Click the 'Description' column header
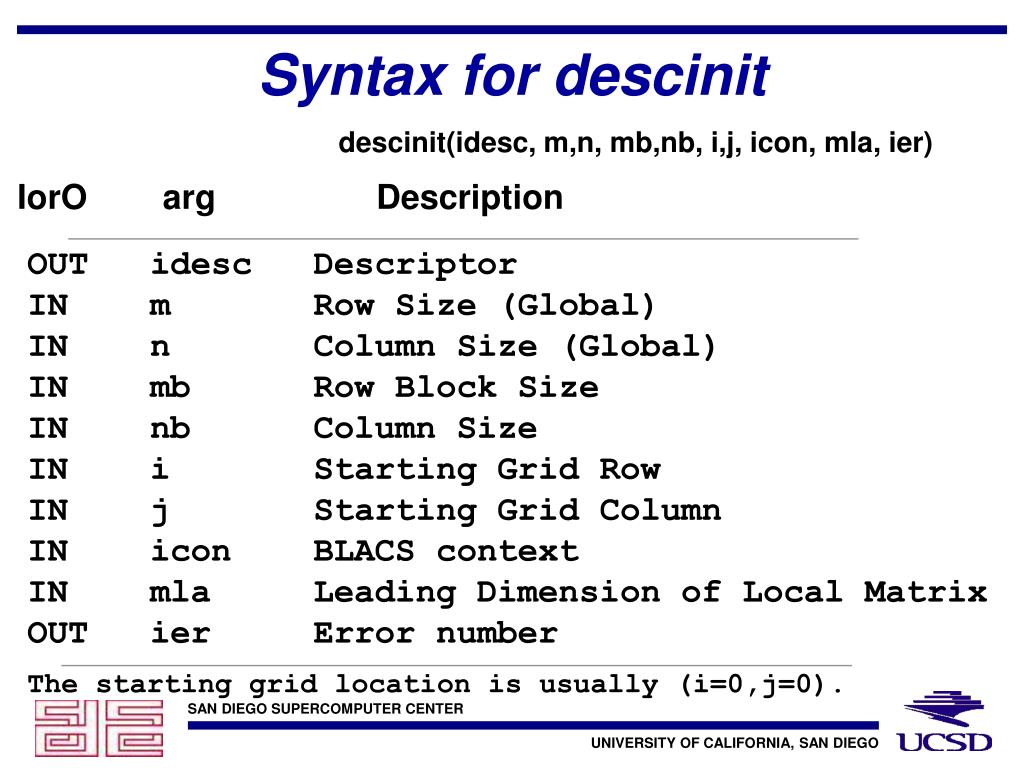The width and height of the screenshot is (1024, 768). pyautogui.click(x=470, y=198)
